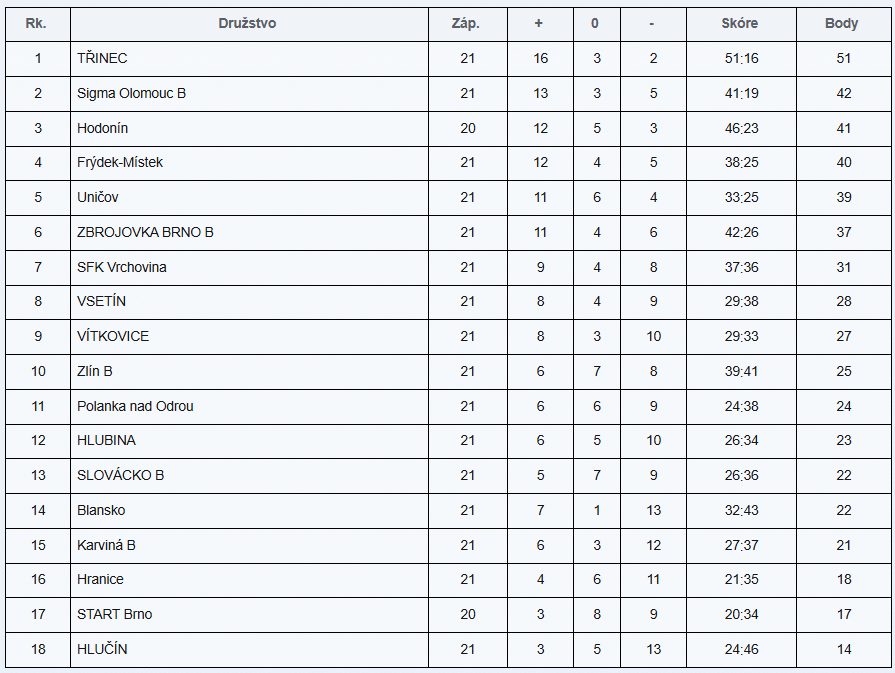Select the Záp. column header

[x=466, y=23]
